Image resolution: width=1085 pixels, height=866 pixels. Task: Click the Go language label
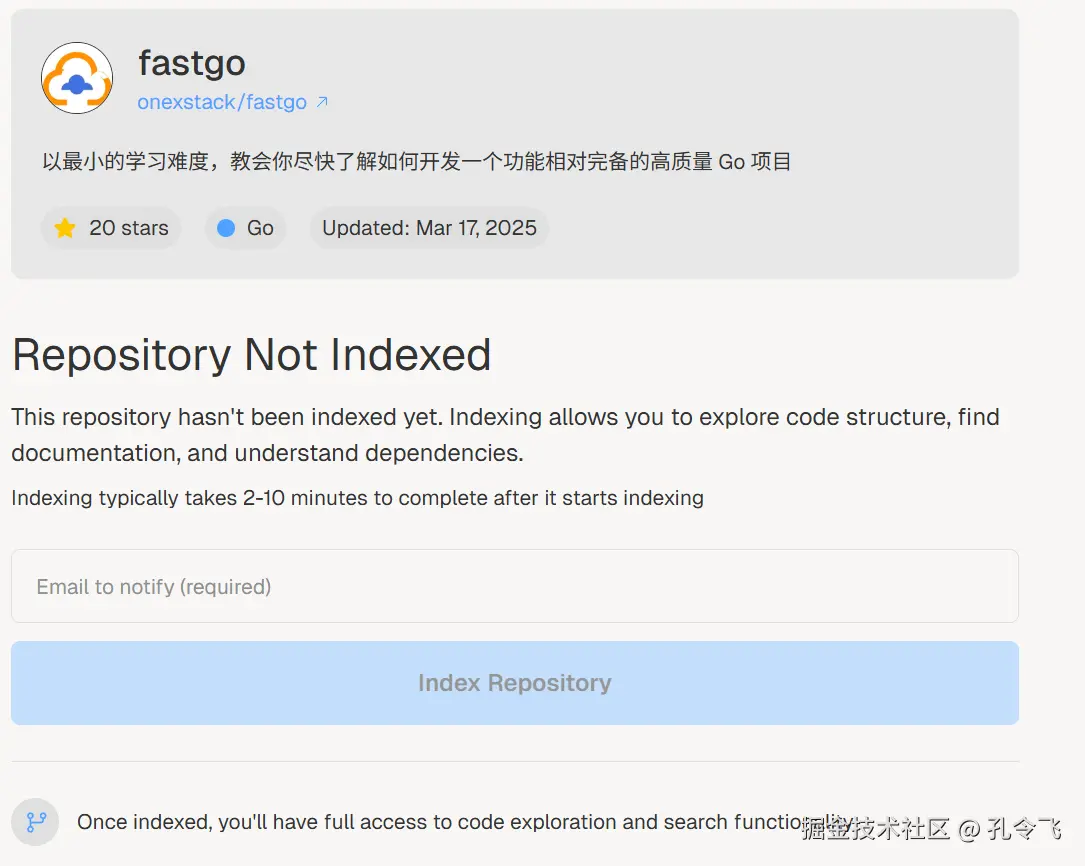260,228
